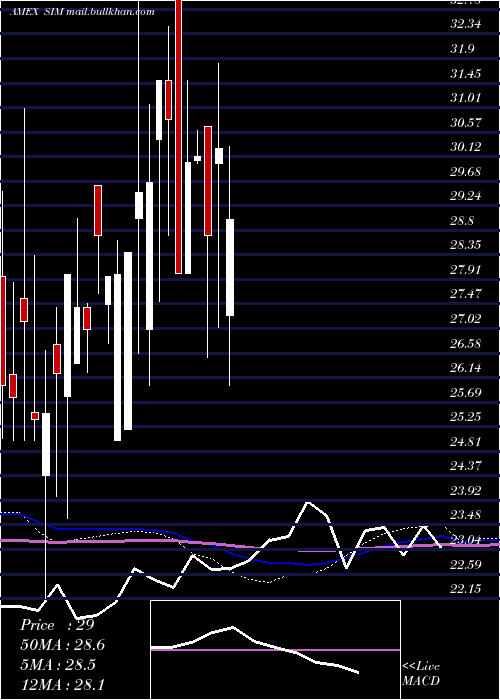
Task: Click the 50MA : 28.6 readout
Action: 62,645
